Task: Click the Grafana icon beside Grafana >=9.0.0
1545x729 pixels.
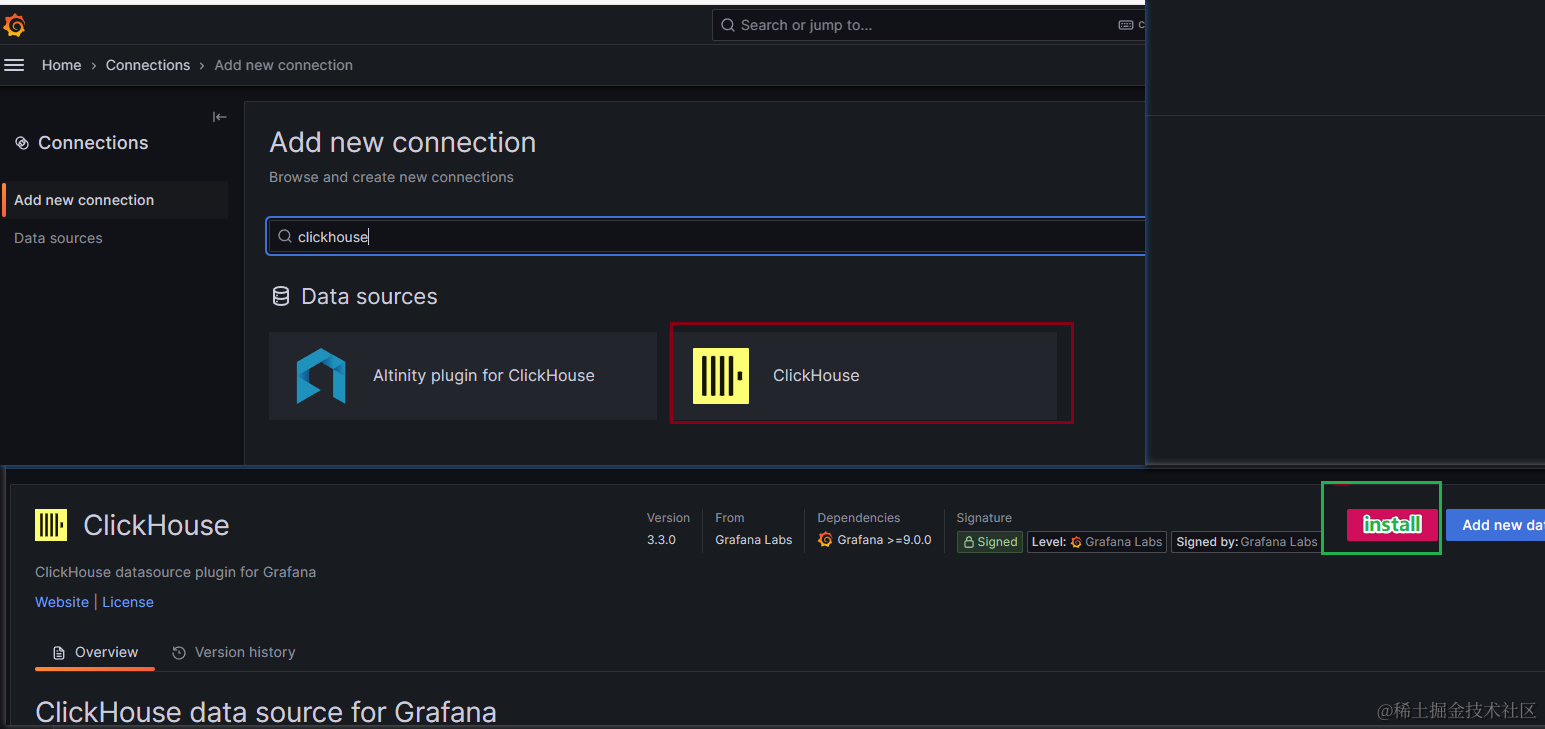Action: pos(825,540)
